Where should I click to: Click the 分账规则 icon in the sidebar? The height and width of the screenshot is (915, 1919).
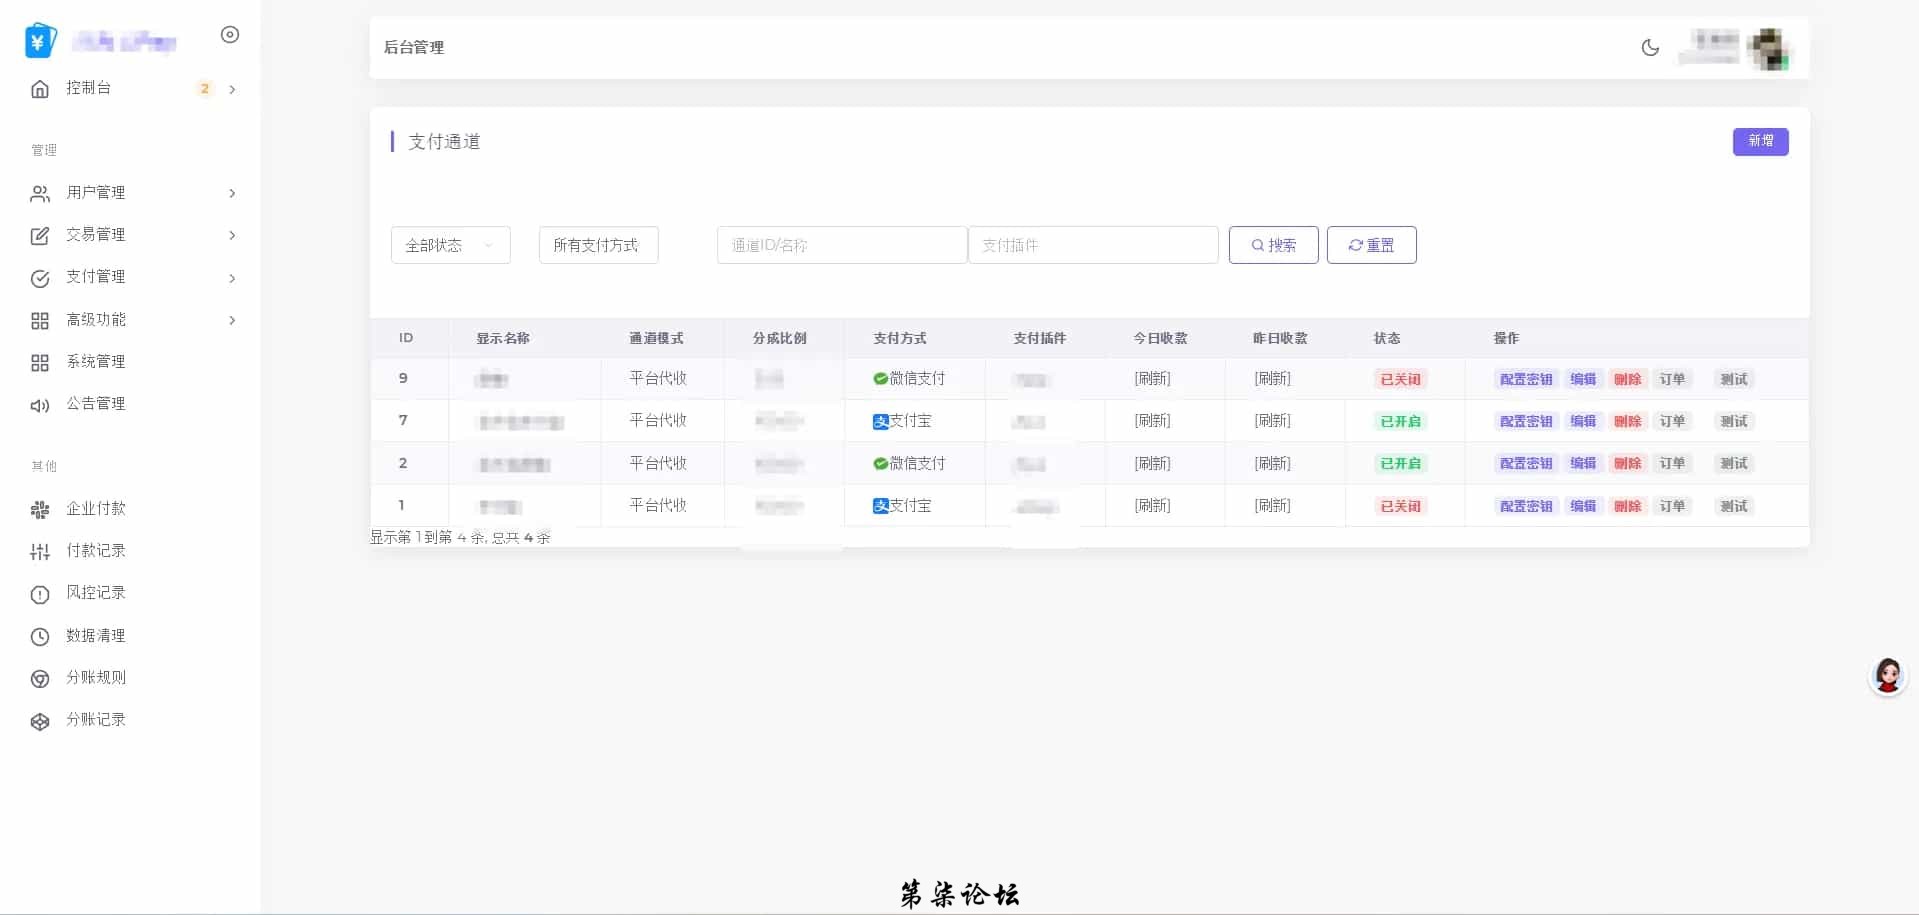[40, 679]
